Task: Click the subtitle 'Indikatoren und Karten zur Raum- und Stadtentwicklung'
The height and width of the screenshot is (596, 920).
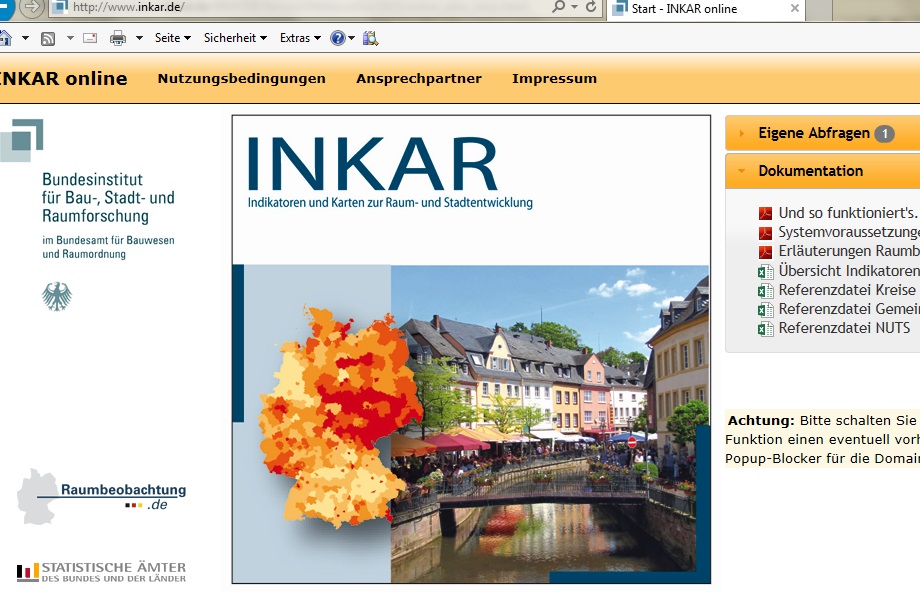Action: coord(390,203)
